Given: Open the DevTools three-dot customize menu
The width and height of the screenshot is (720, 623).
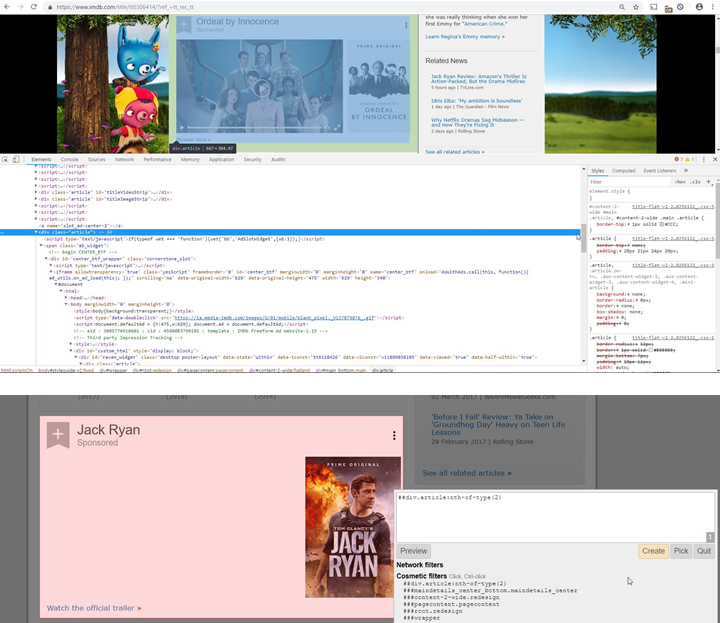Looking at the screenshot, I should (704, 159).
